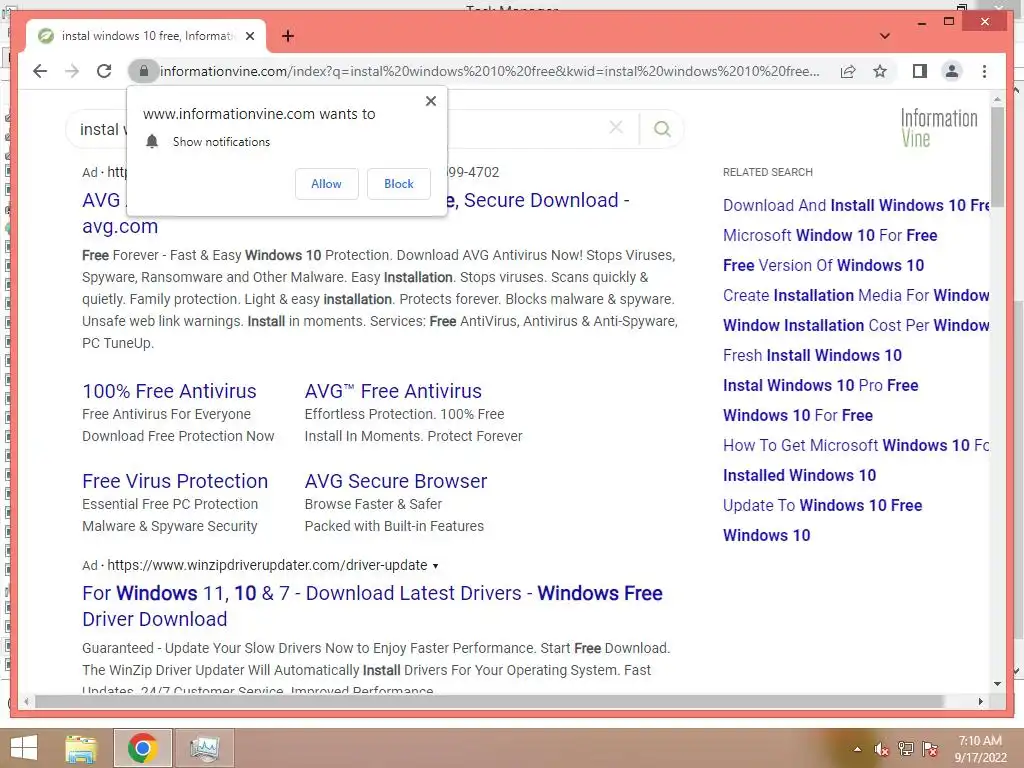This screenshot has height=768, width=1024.
Task: Select 'Create Installation Media For Windows' related search
Action: tap(856, 296)
